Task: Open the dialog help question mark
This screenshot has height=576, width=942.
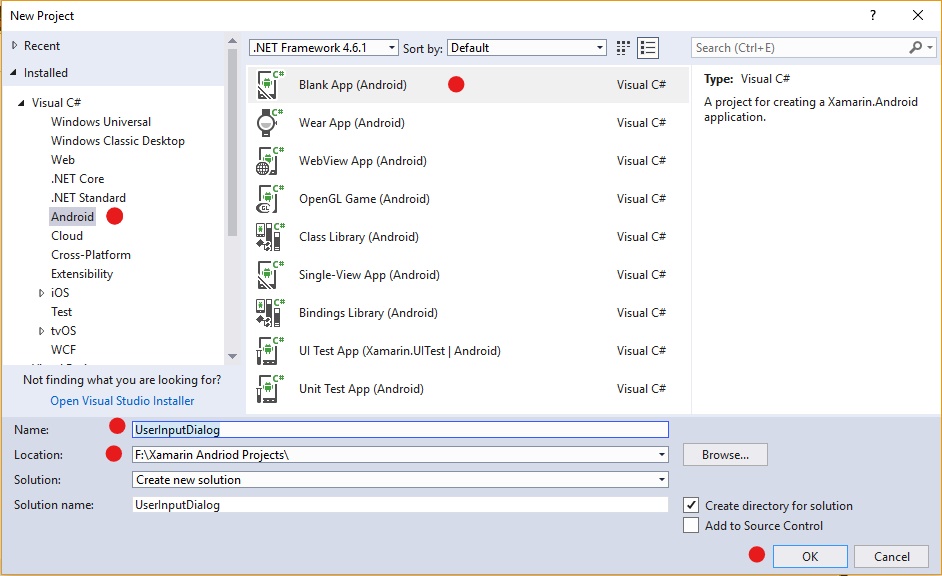Action: [873, 16]
